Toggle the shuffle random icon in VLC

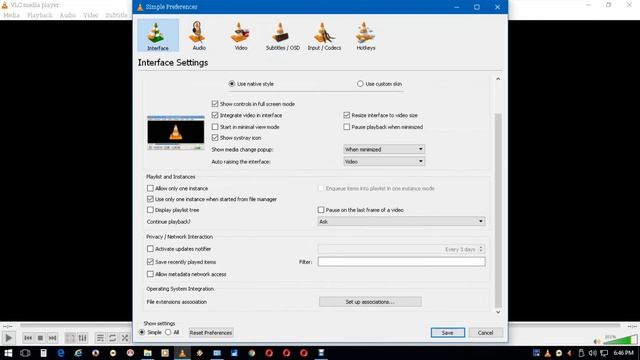coord(124,338)
